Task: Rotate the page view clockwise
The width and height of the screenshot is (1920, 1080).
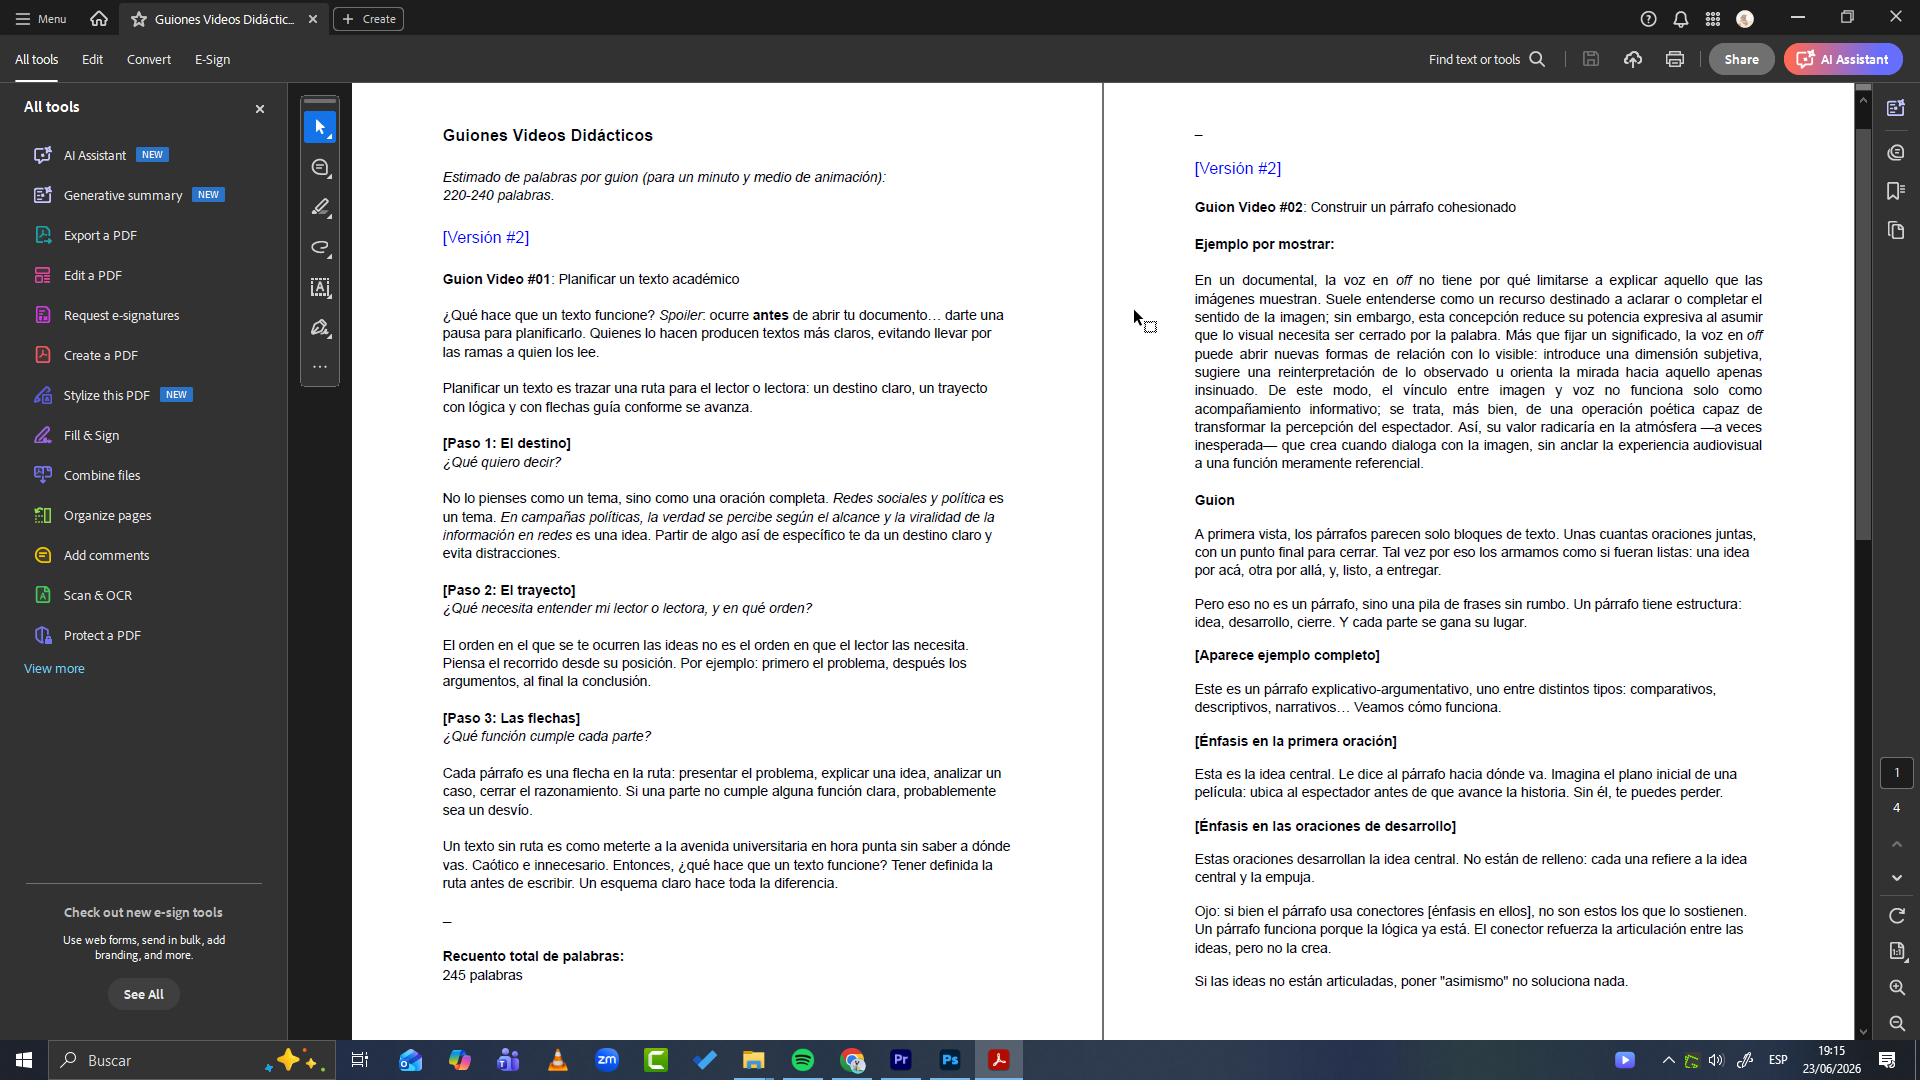Action: point(1897,916)
